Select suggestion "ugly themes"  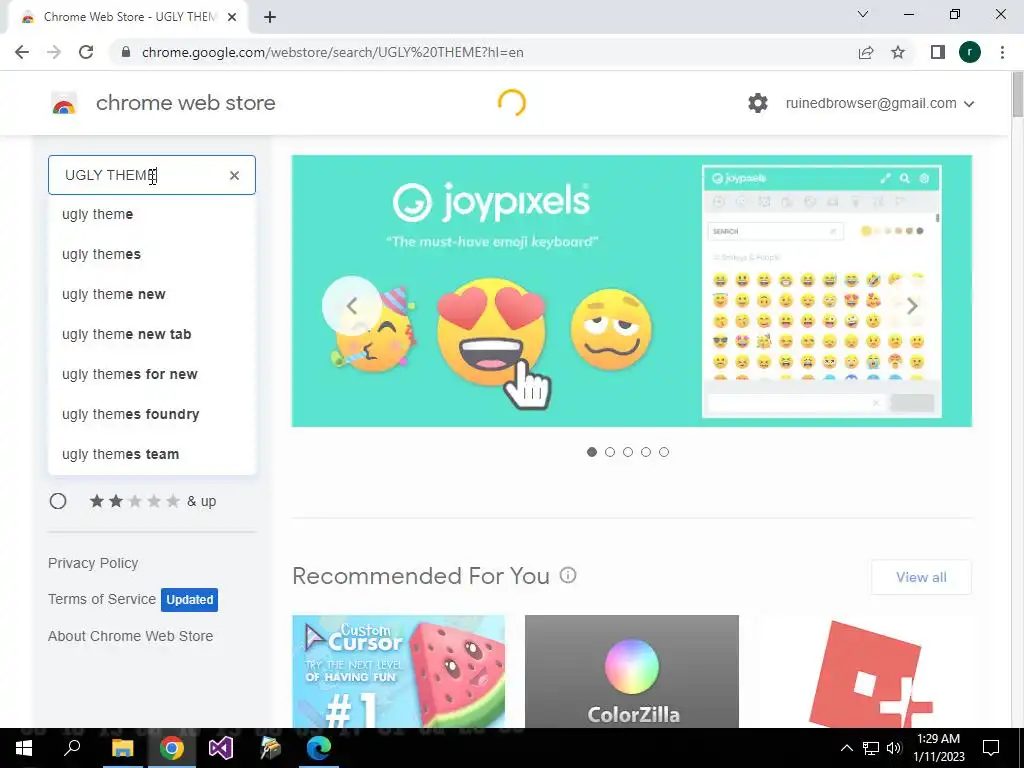[x=152, y=254]
